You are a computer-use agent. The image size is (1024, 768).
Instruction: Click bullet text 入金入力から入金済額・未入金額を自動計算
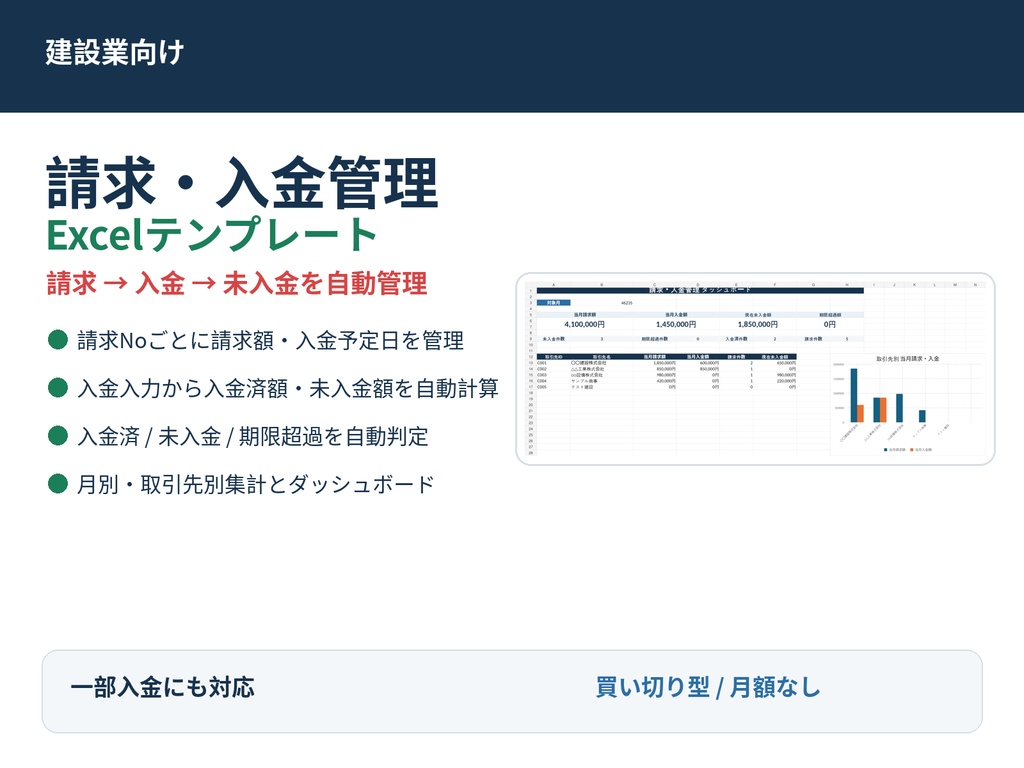[288, 388]
